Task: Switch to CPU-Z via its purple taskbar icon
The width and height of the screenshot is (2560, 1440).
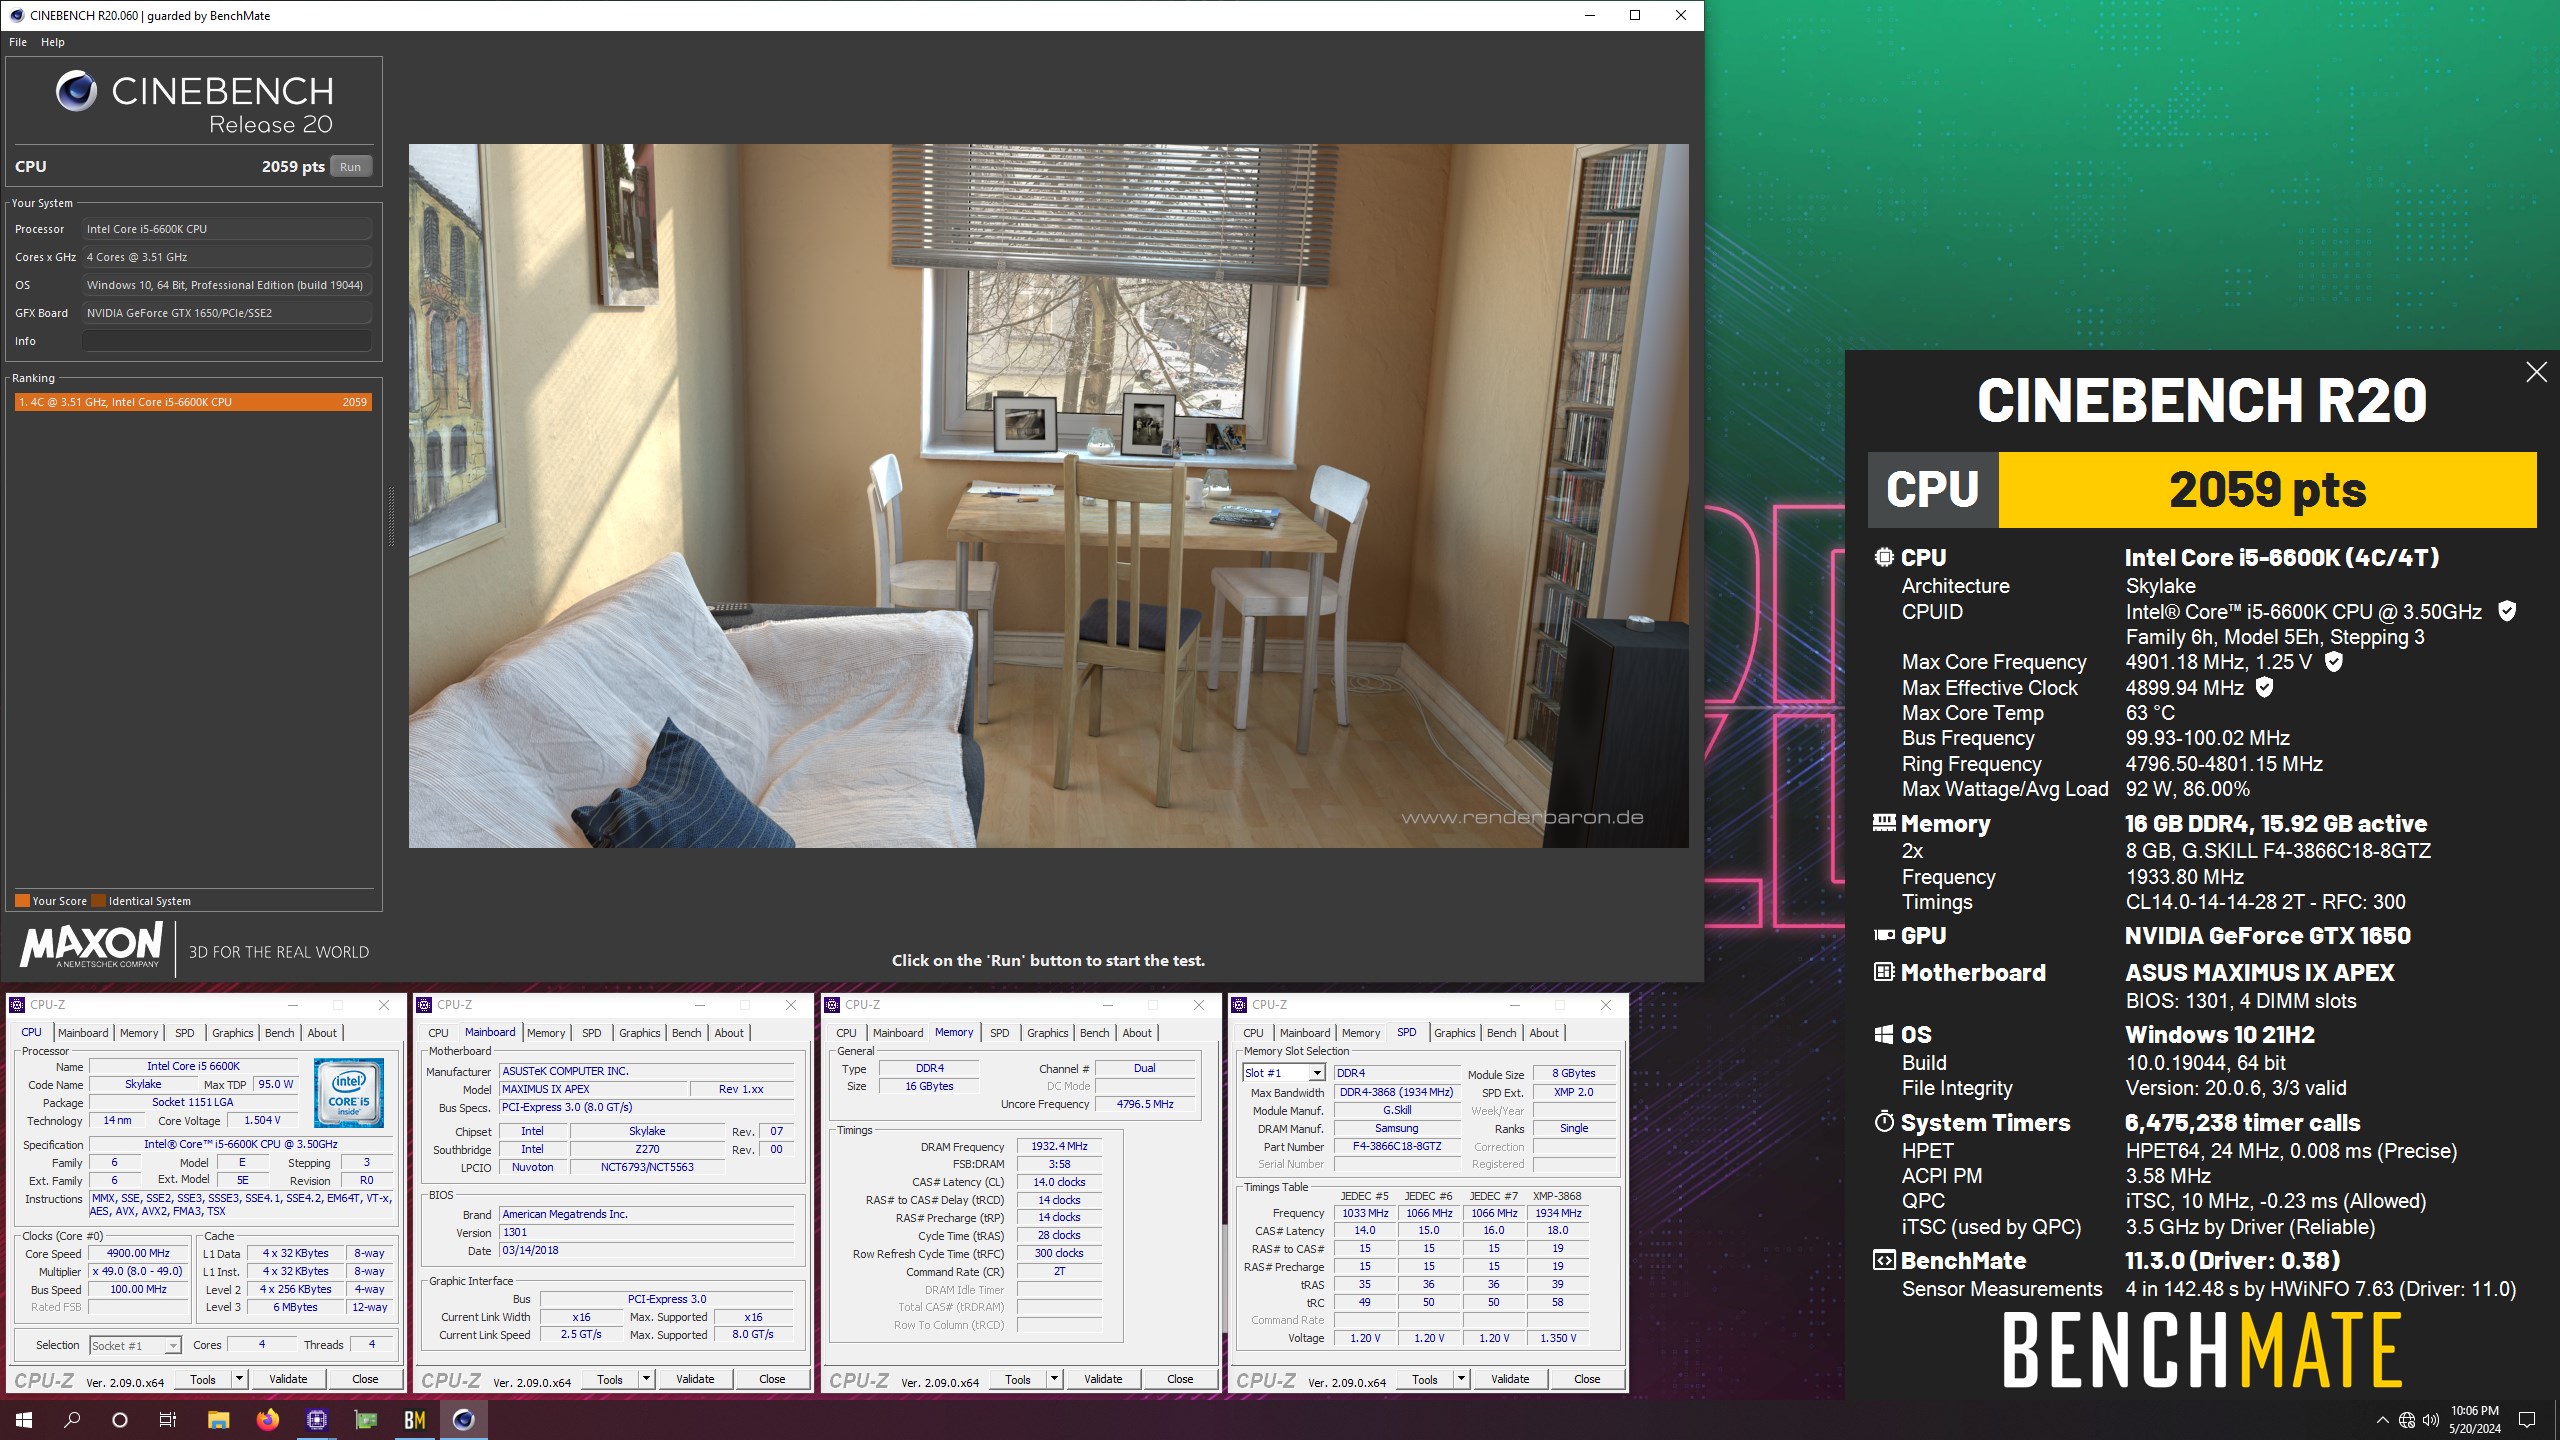Action: [317, 1419]
